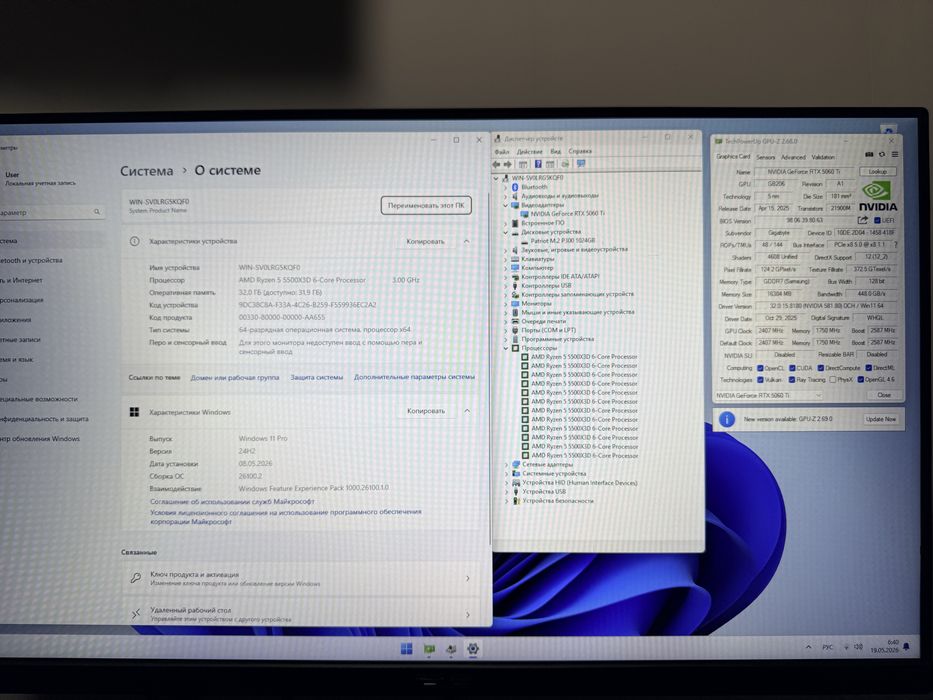
Task: Open the Файл menu in Device Manager
Action: (502, 152)
